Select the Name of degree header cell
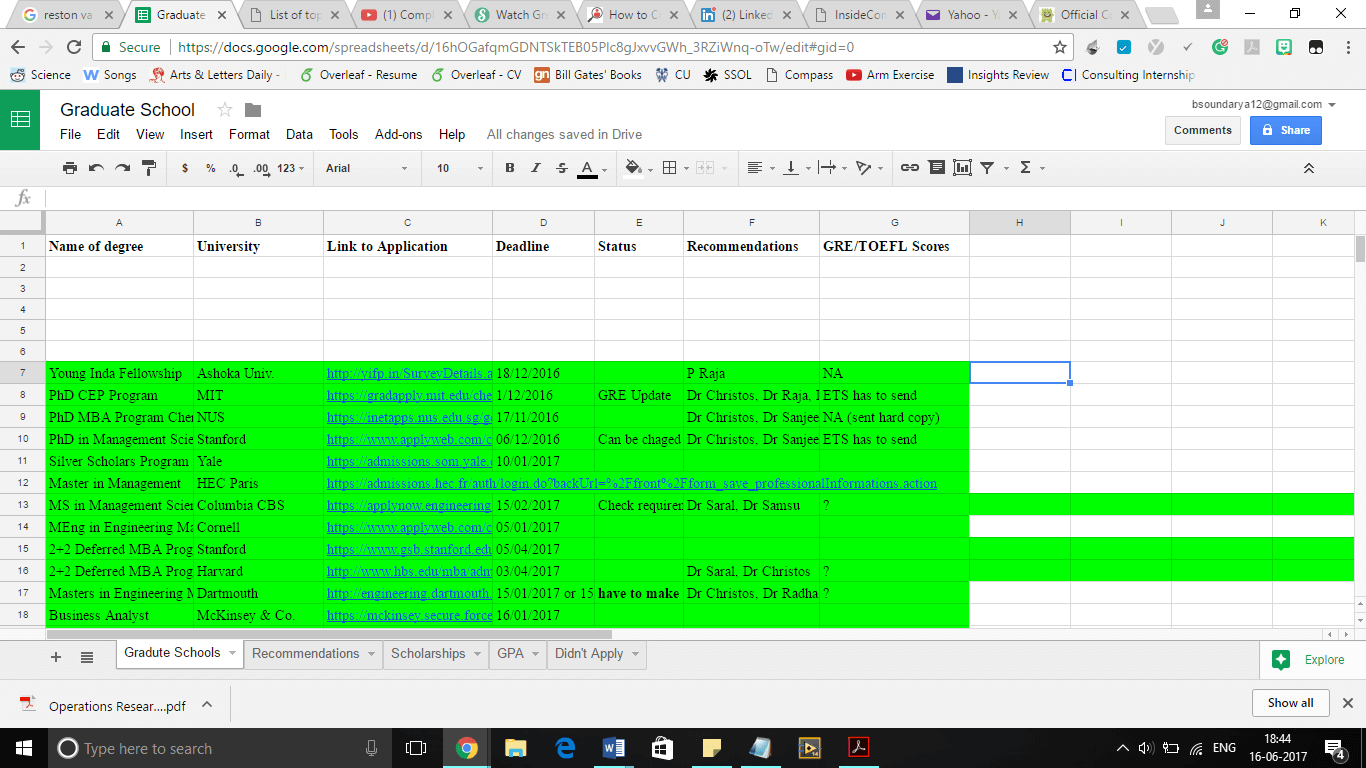This screenshot has width=1366, height=768. point(120,246)
